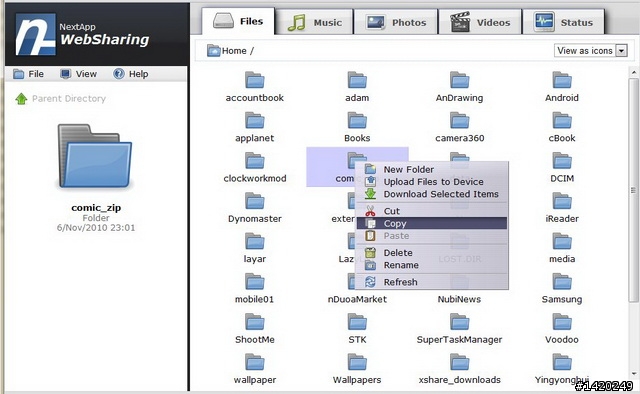The width and height of the screenshot is (640, 394).
Task: Select the layar folder icon
Action: click(x=255, y=241)
